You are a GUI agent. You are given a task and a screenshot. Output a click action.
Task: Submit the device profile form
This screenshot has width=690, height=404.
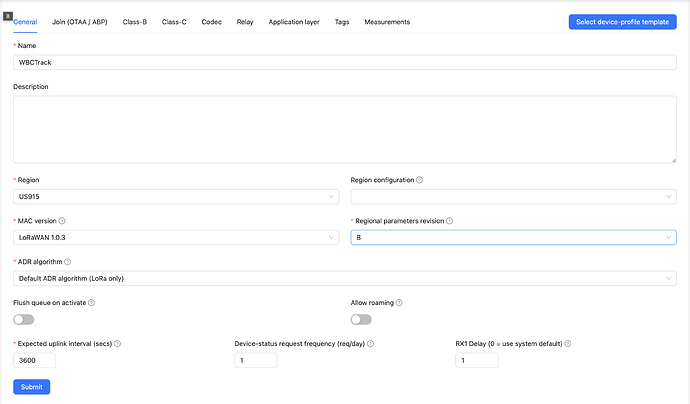tap(31, 387)
